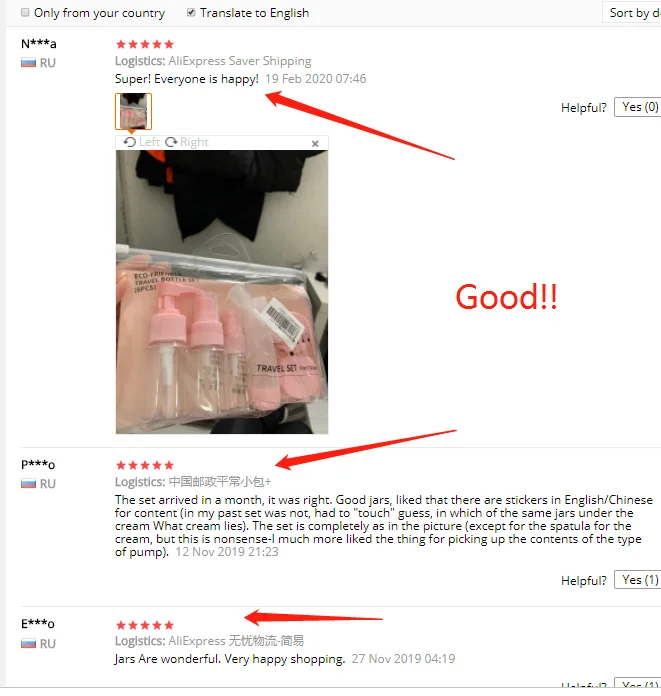The width and height of the screenshot is (661, 696).
Task: Uncheck Translate to English option
Action: coord(191,12)
